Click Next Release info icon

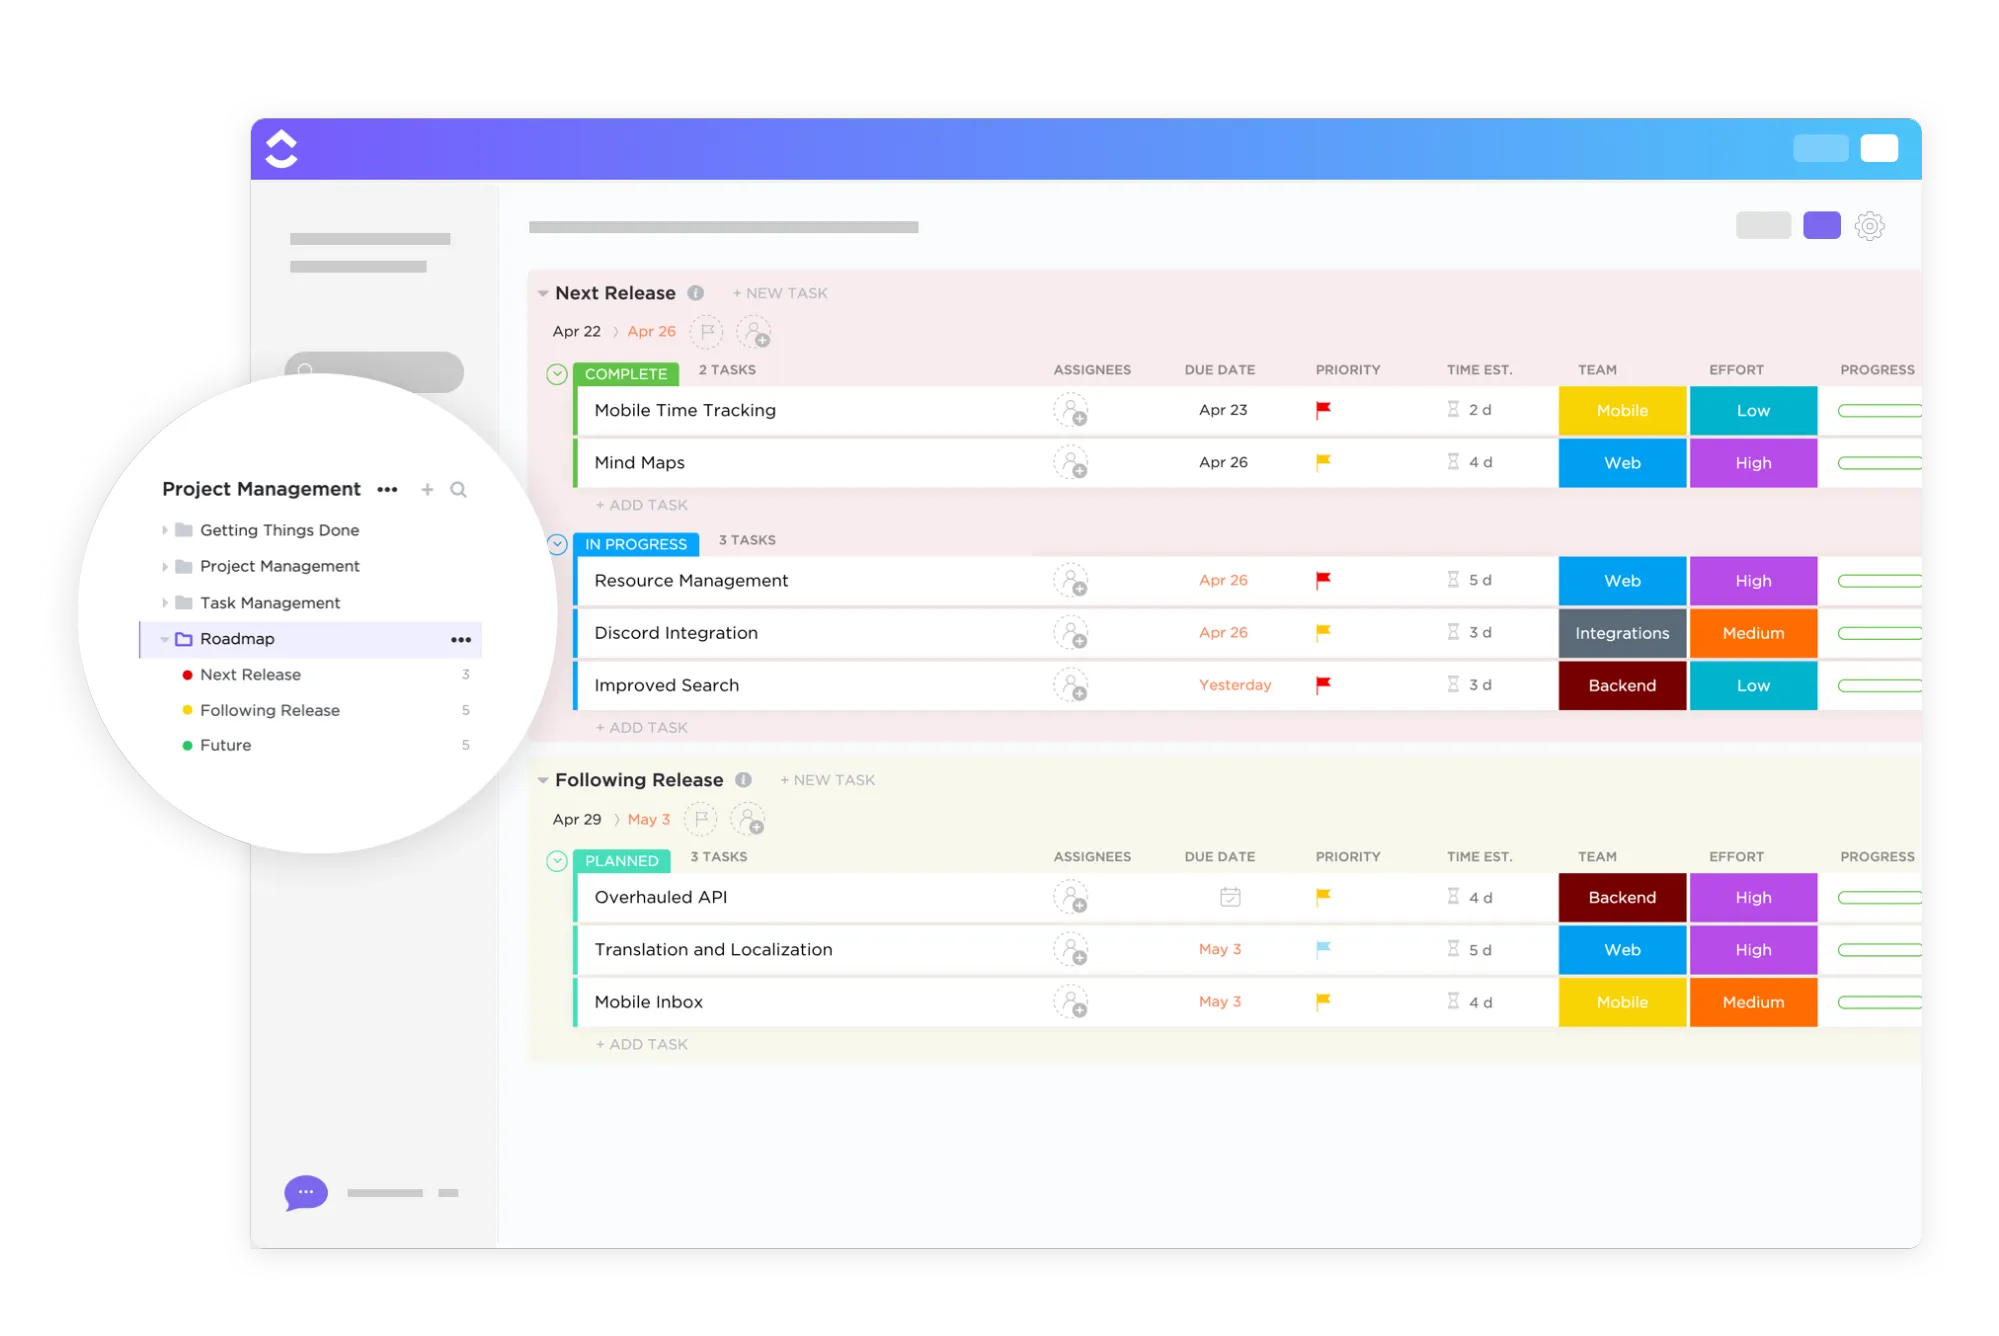click(x=696, y=293)
